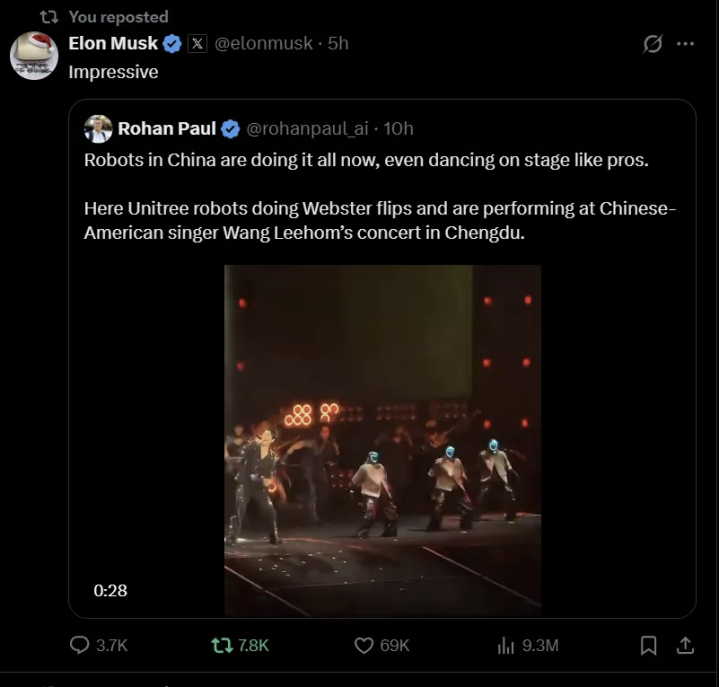719x687 pixels.
Task: Play the Unitree robots concert video
Action: [x=382, y=440]
